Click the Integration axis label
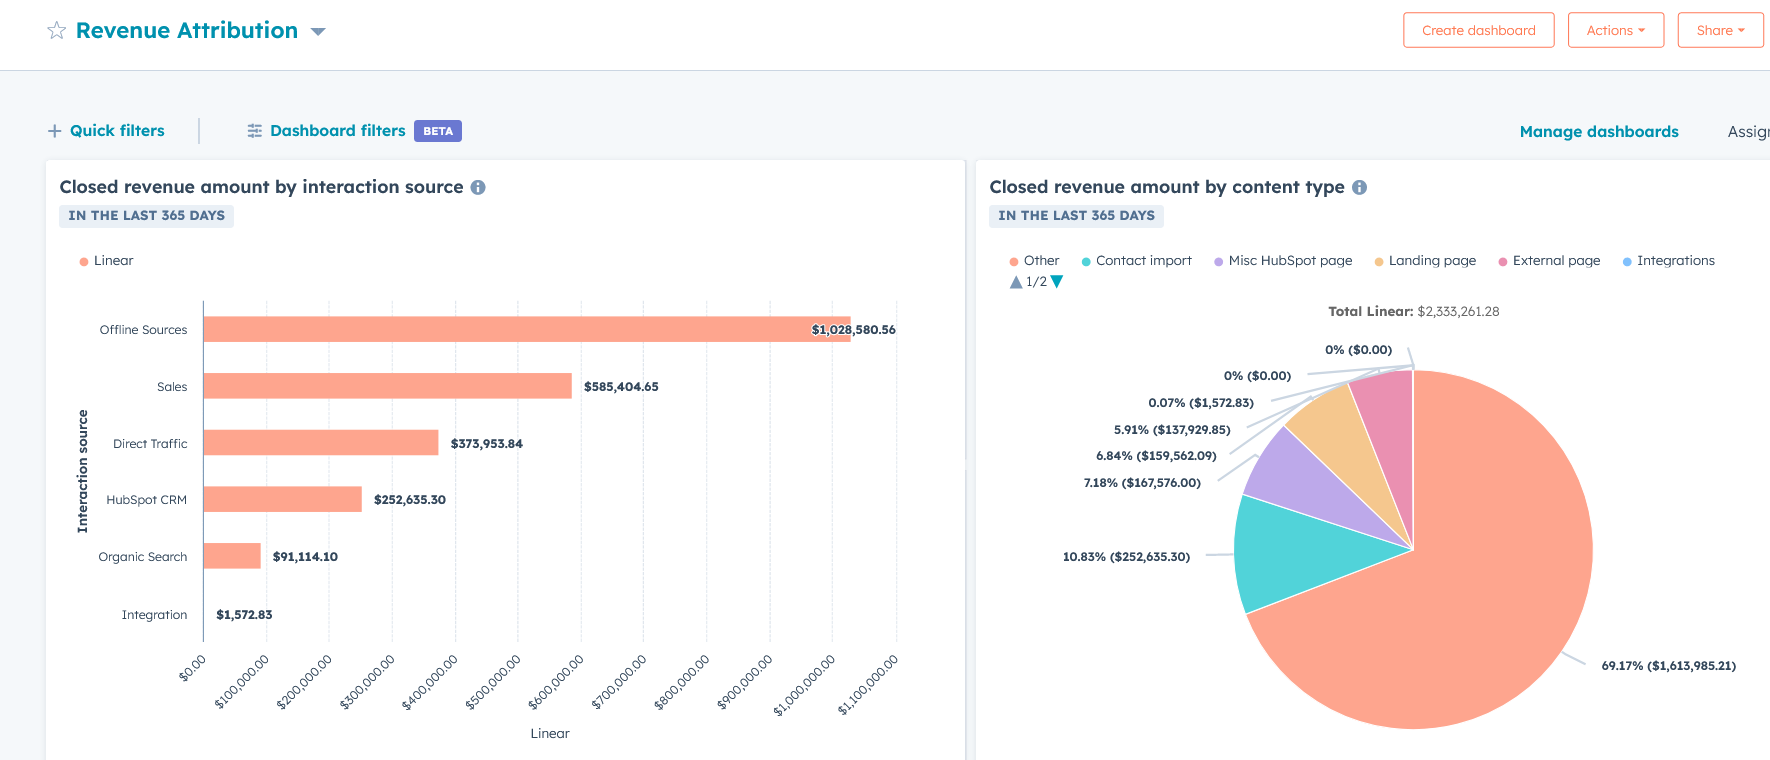The height and width of the screenshot is (760, 1770). pos(154,615)
